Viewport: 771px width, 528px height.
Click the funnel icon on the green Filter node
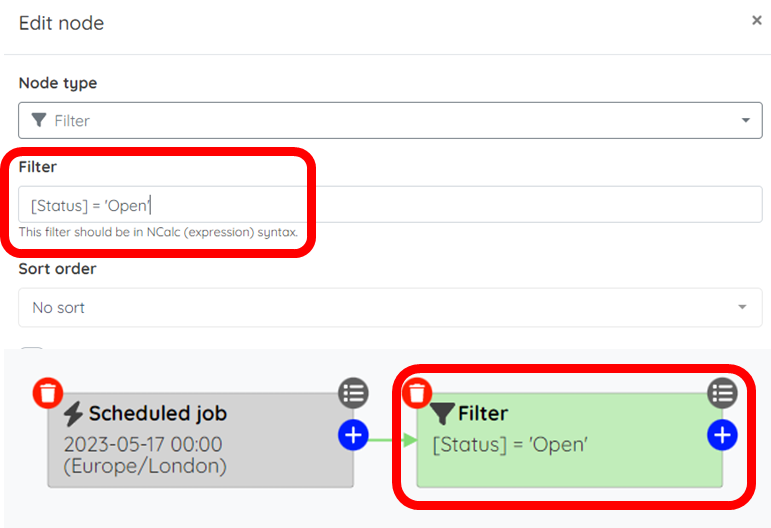coord(442,413)
